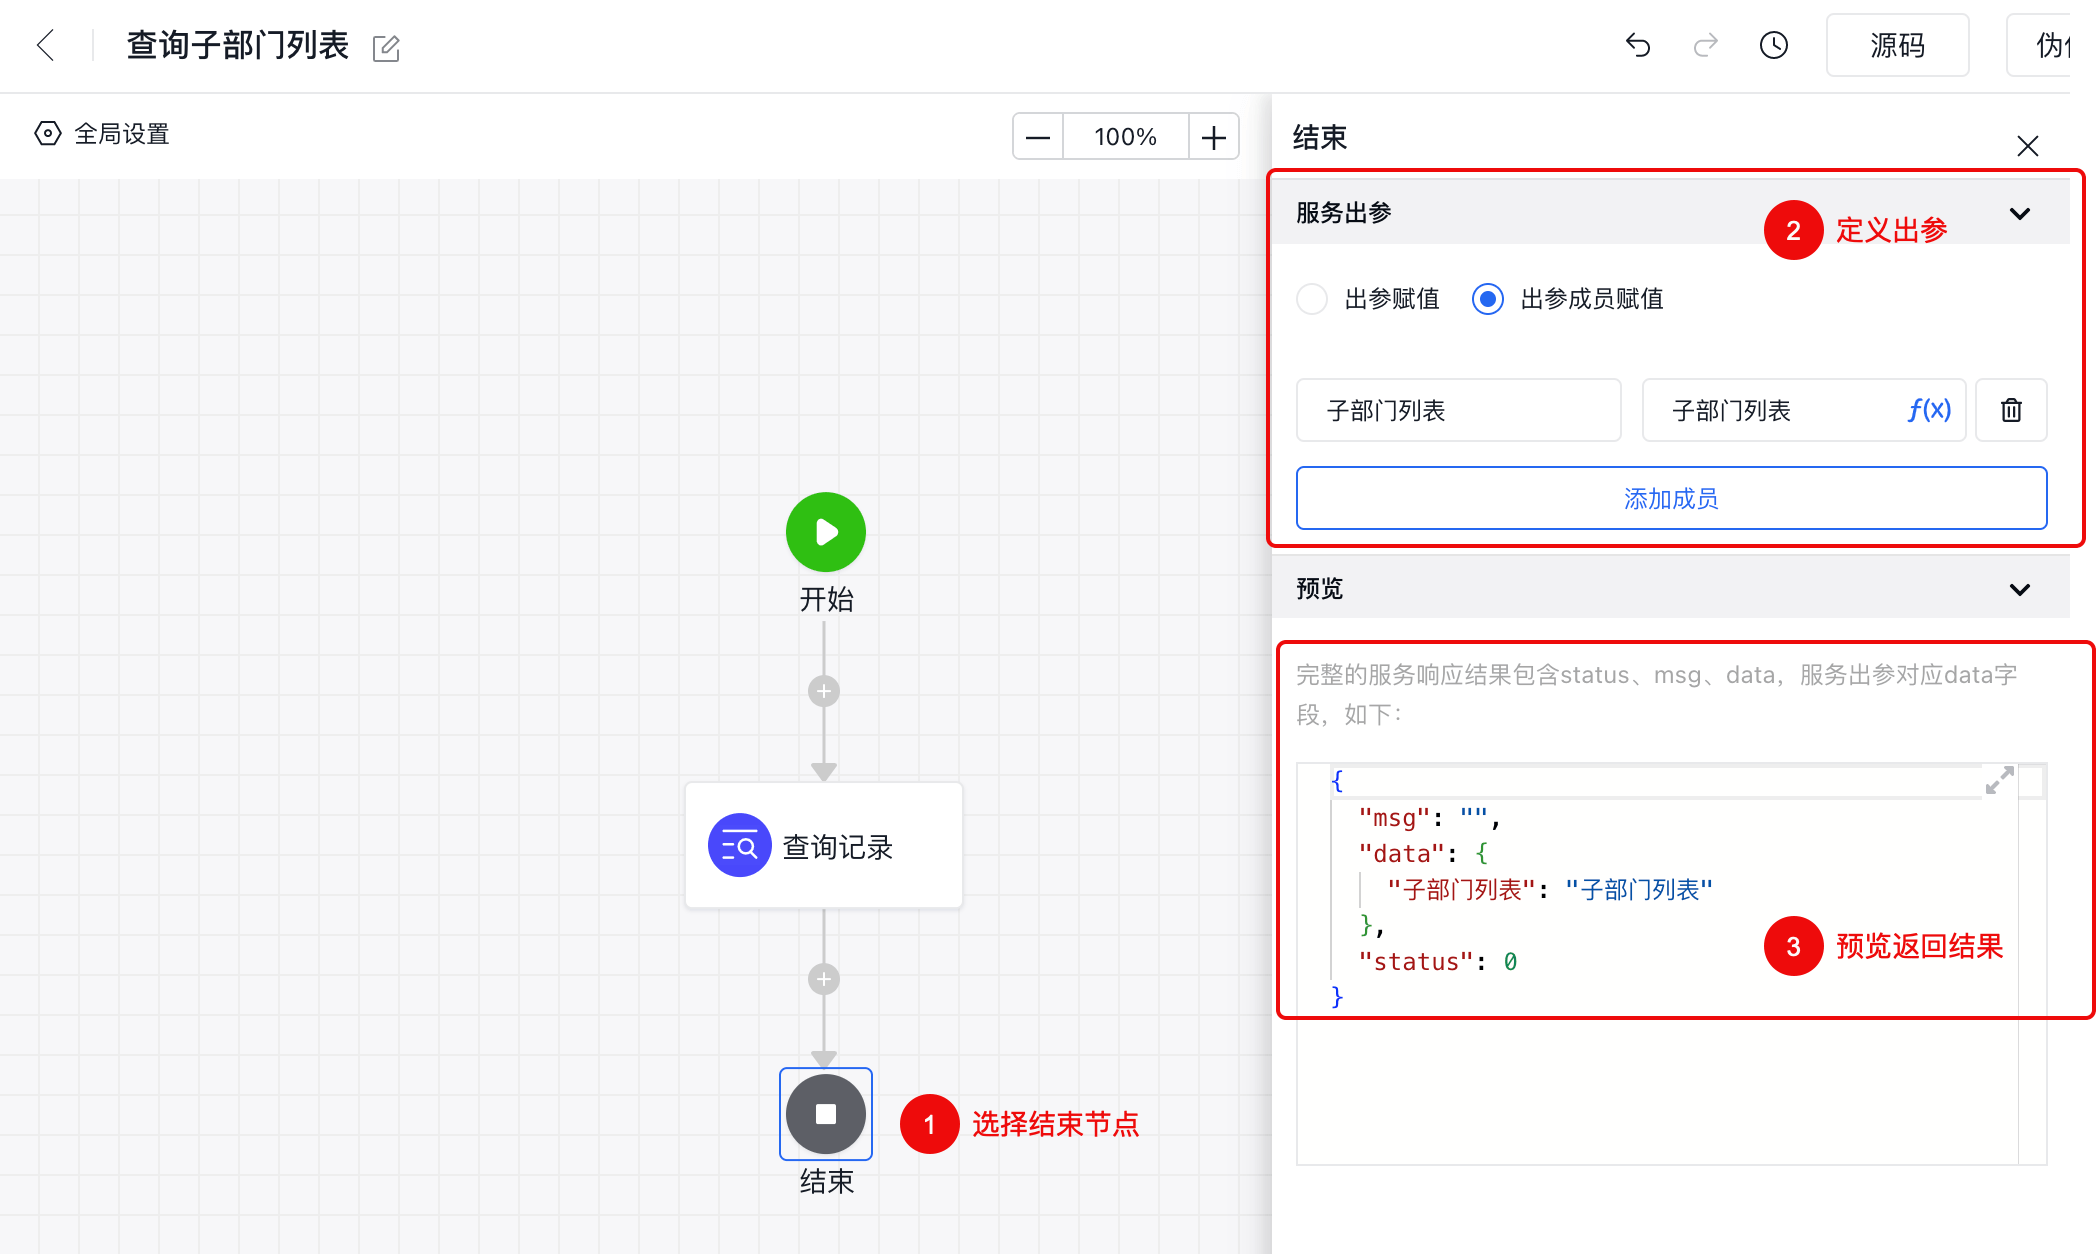
Task: Select the 结束 end node
Action: (826, 1114)
